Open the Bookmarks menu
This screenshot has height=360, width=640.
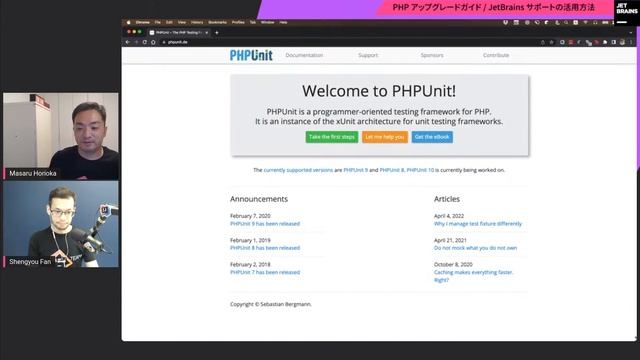click(218, 22)
